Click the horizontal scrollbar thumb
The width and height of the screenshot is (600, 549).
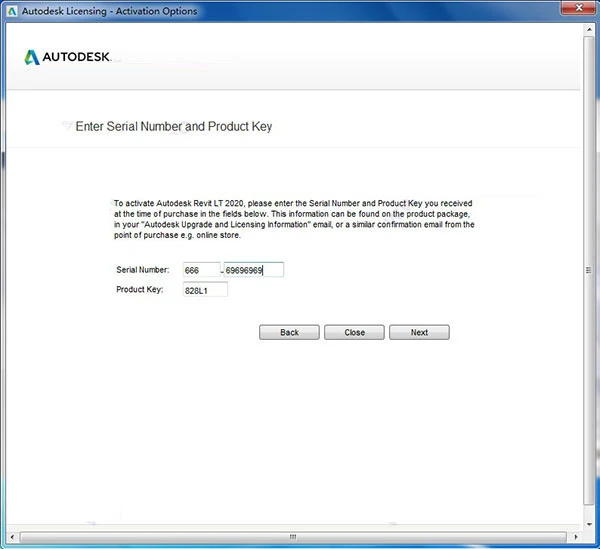pyautogui.click(x=293, y=537)
